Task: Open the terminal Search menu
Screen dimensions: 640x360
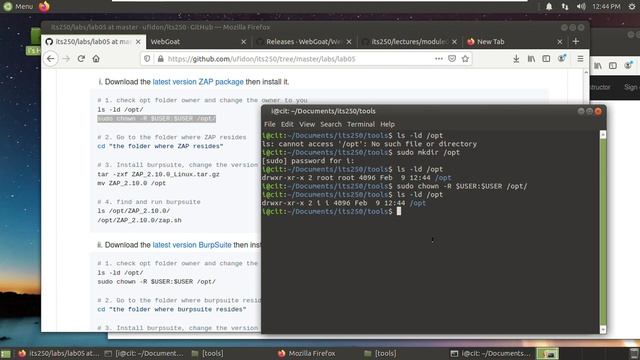Action: (331, 124)
